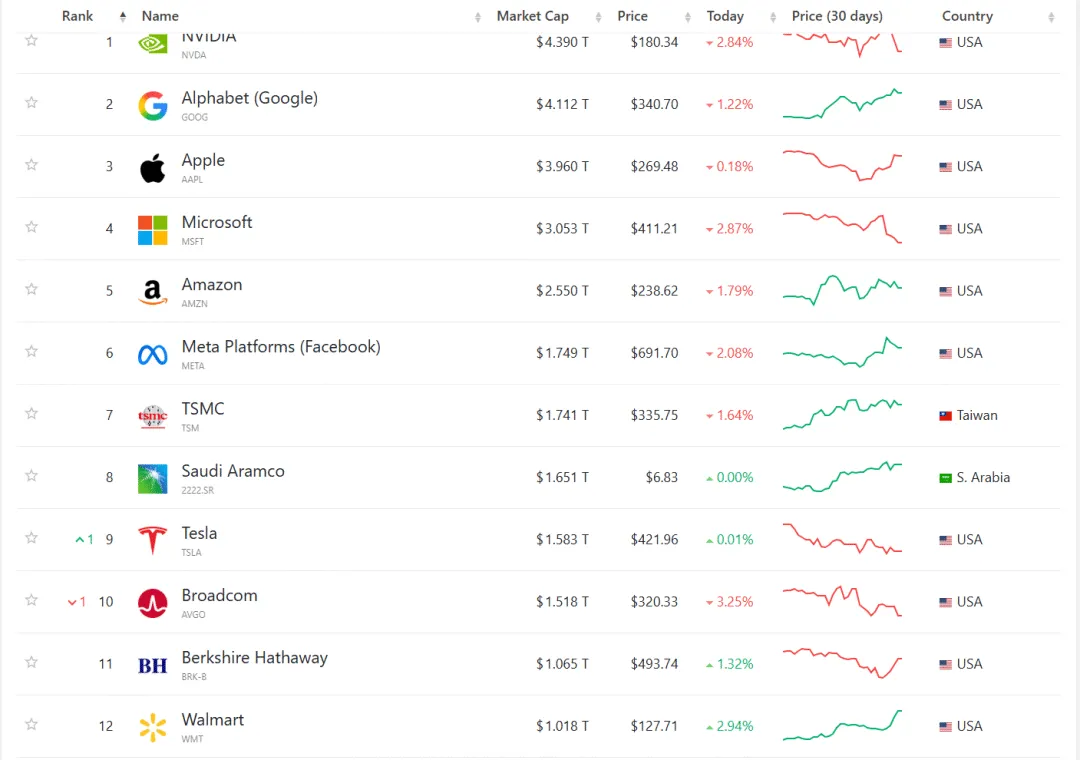Click the Apple logo icon
The width and height of the screenshot is (1080, 760).
[153, 167]
